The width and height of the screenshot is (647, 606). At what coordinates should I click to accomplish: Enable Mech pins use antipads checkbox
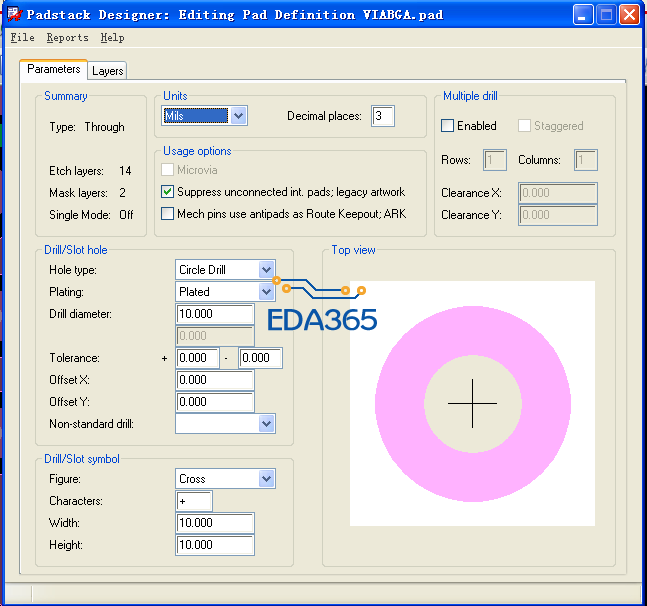(x=167, y=214)
